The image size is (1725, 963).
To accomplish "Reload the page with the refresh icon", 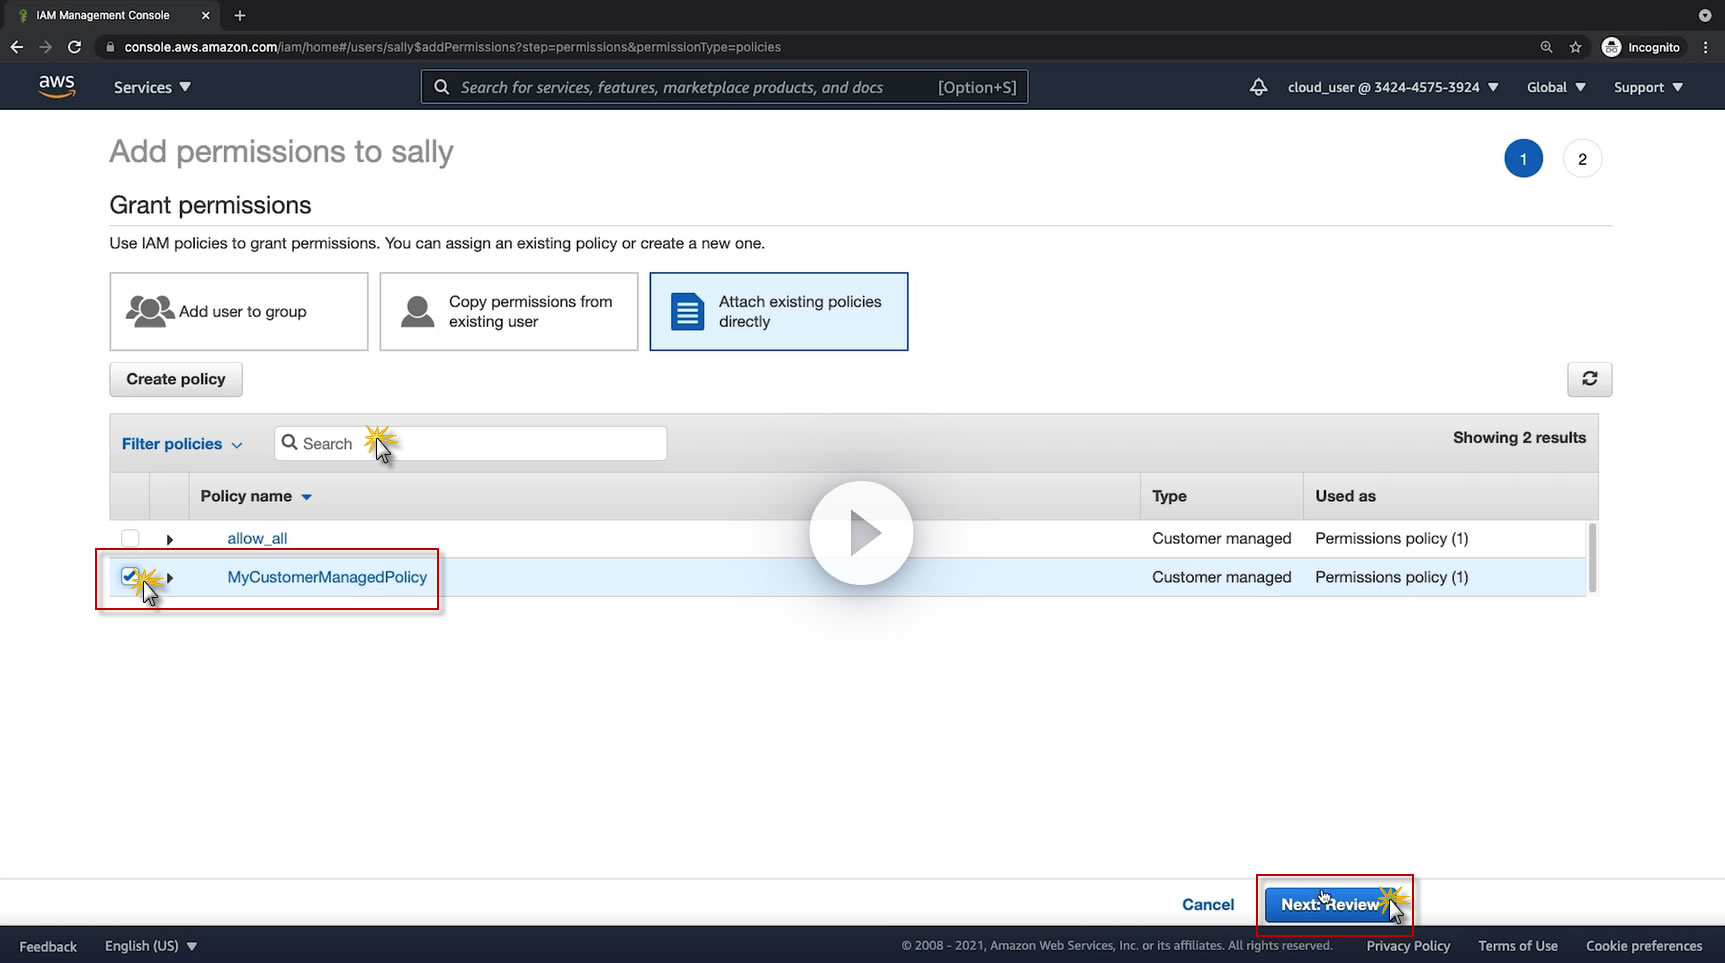I will (x=74, y=47).
